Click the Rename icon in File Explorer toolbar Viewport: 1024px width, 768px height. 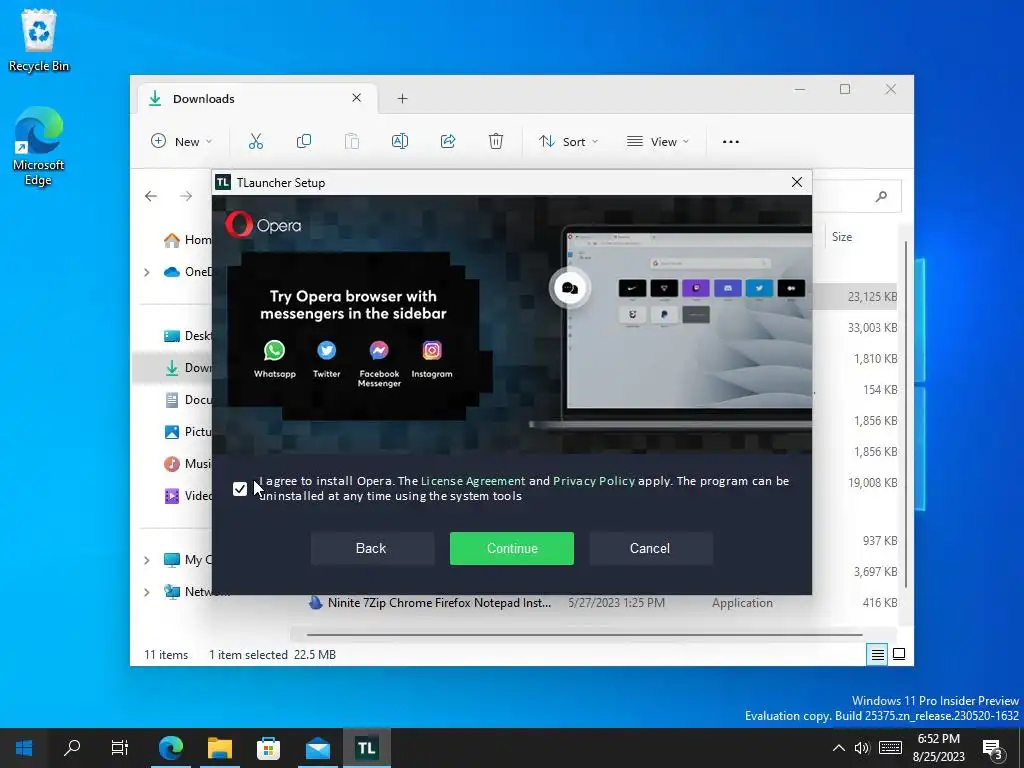[400, 141]
